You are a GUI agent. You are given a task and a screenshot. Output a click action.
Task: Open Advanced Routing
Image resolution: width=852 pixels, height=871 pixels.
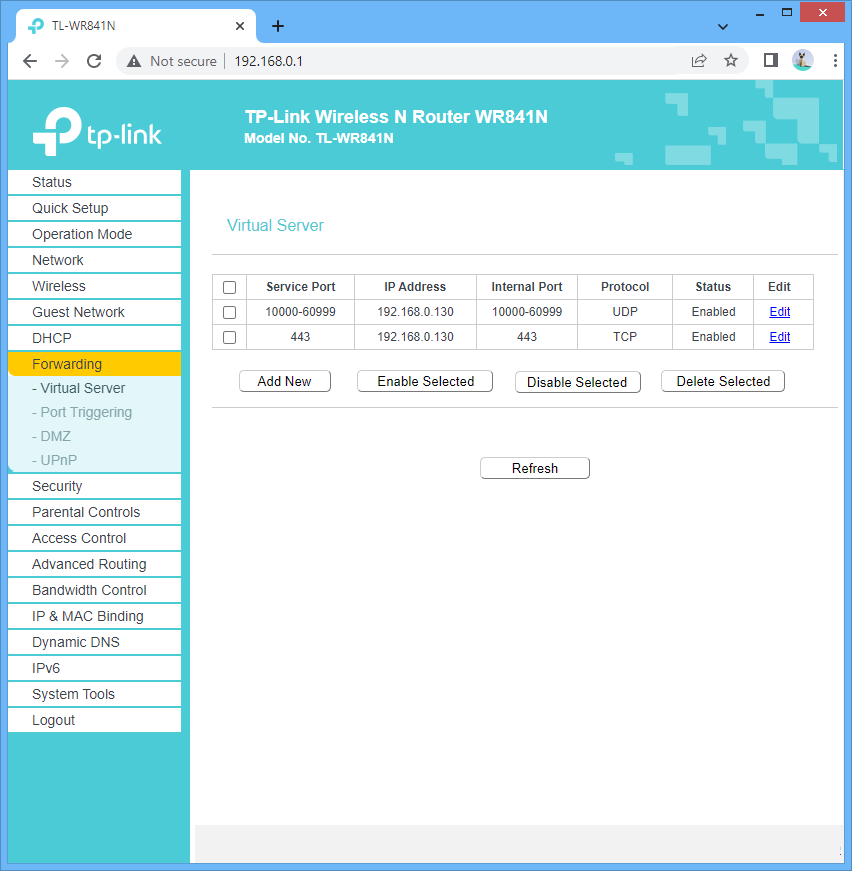pos(94,564)
